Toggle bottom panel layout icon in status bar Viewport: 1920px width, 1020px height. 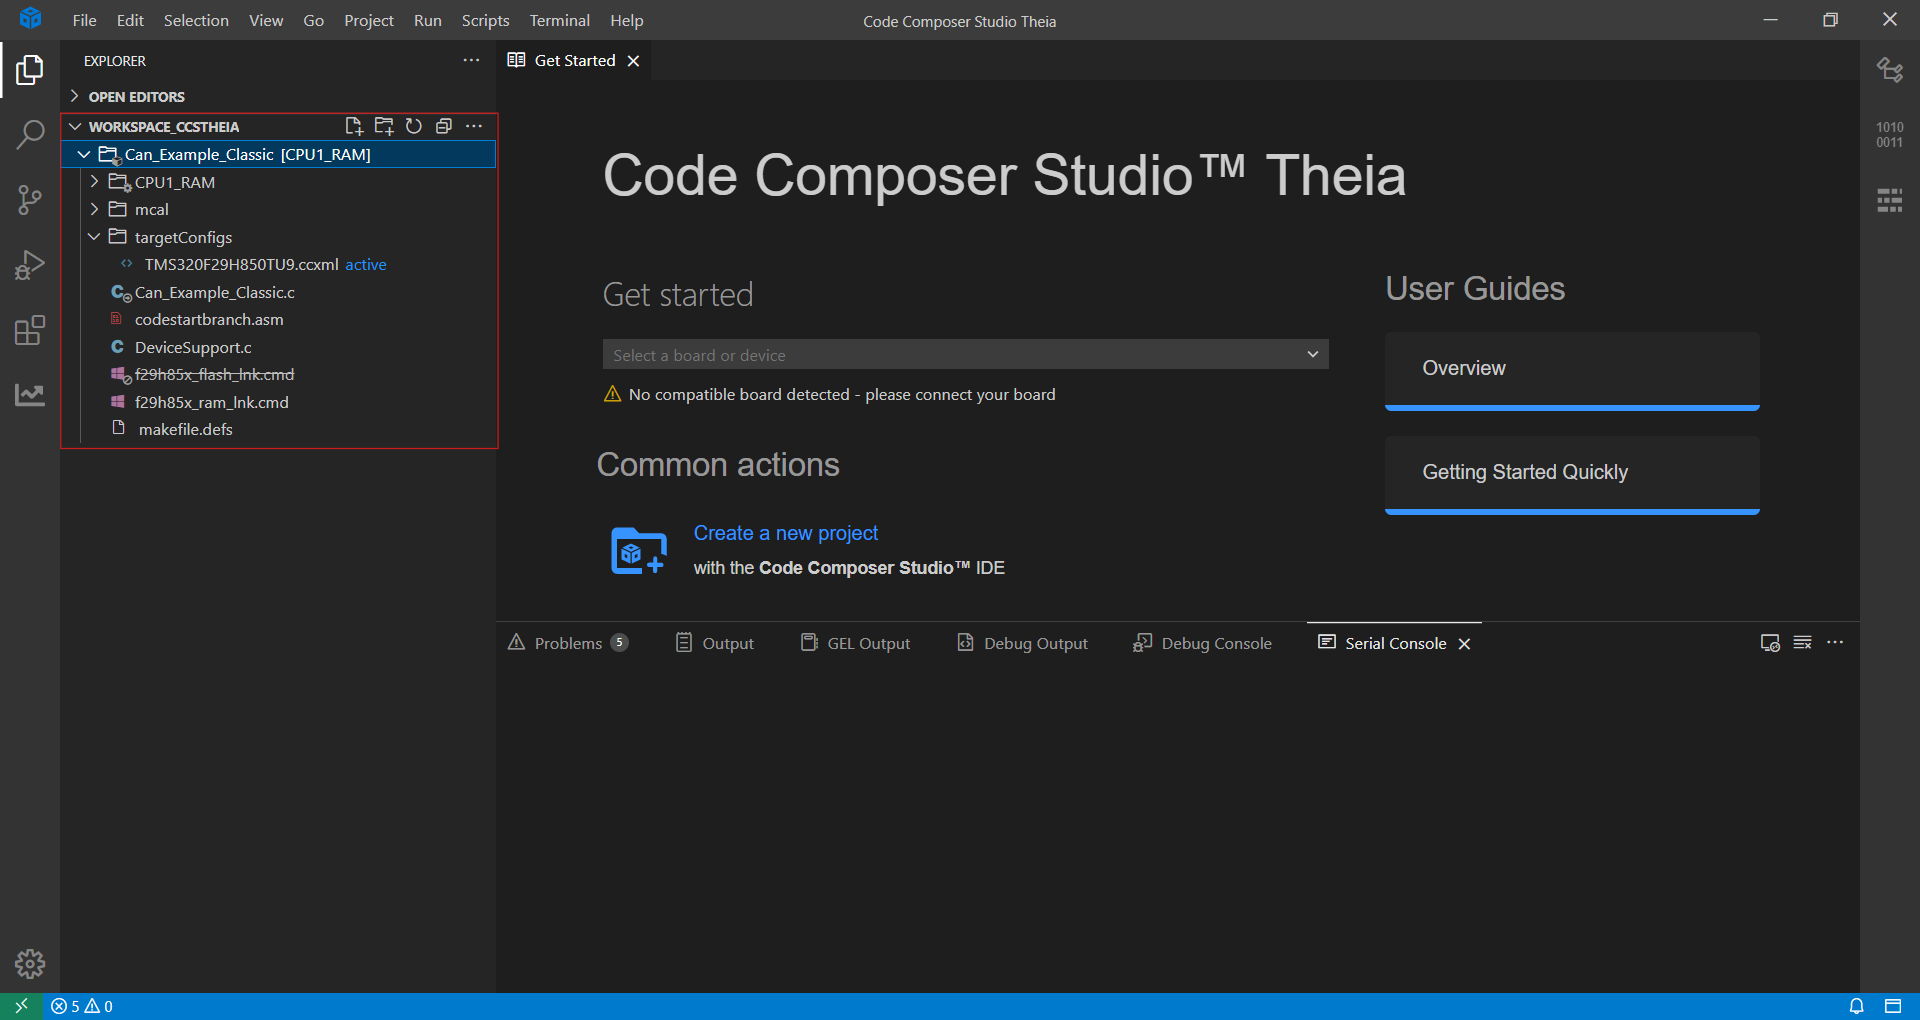point(1893,1006)
